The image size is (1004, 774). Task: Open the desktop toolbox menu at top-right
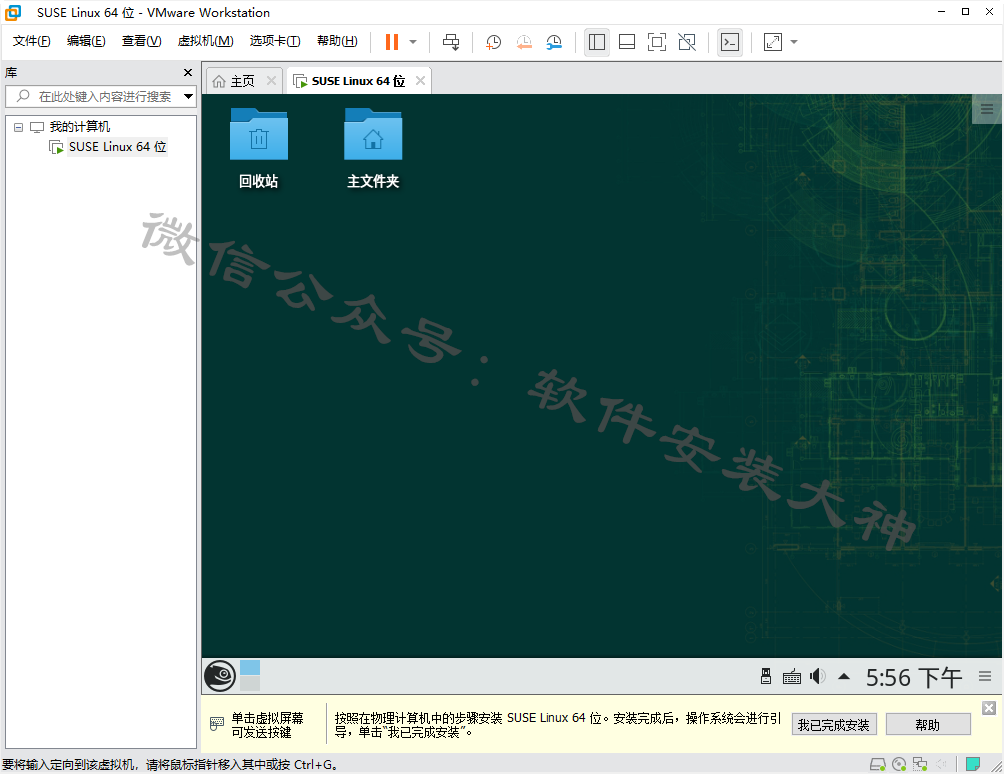(987, 108)
